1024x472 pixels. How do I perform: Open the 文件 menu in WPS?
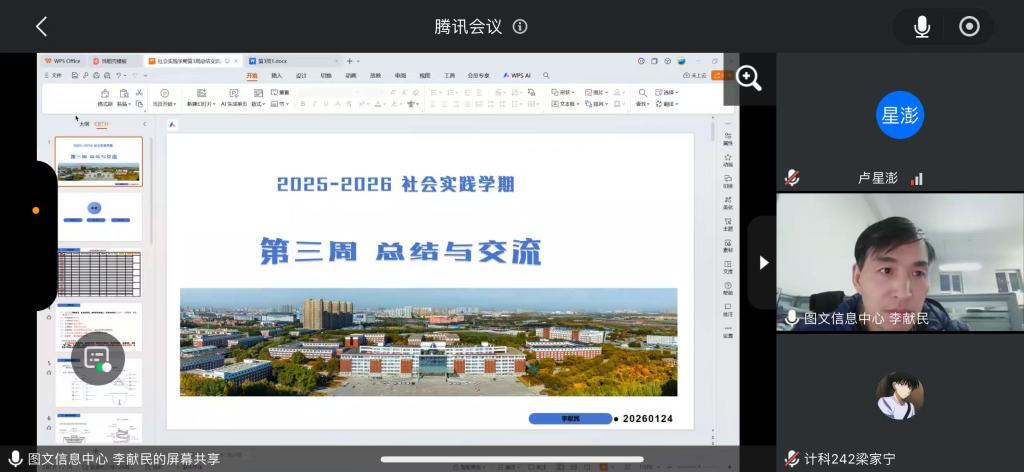[56, 75]
